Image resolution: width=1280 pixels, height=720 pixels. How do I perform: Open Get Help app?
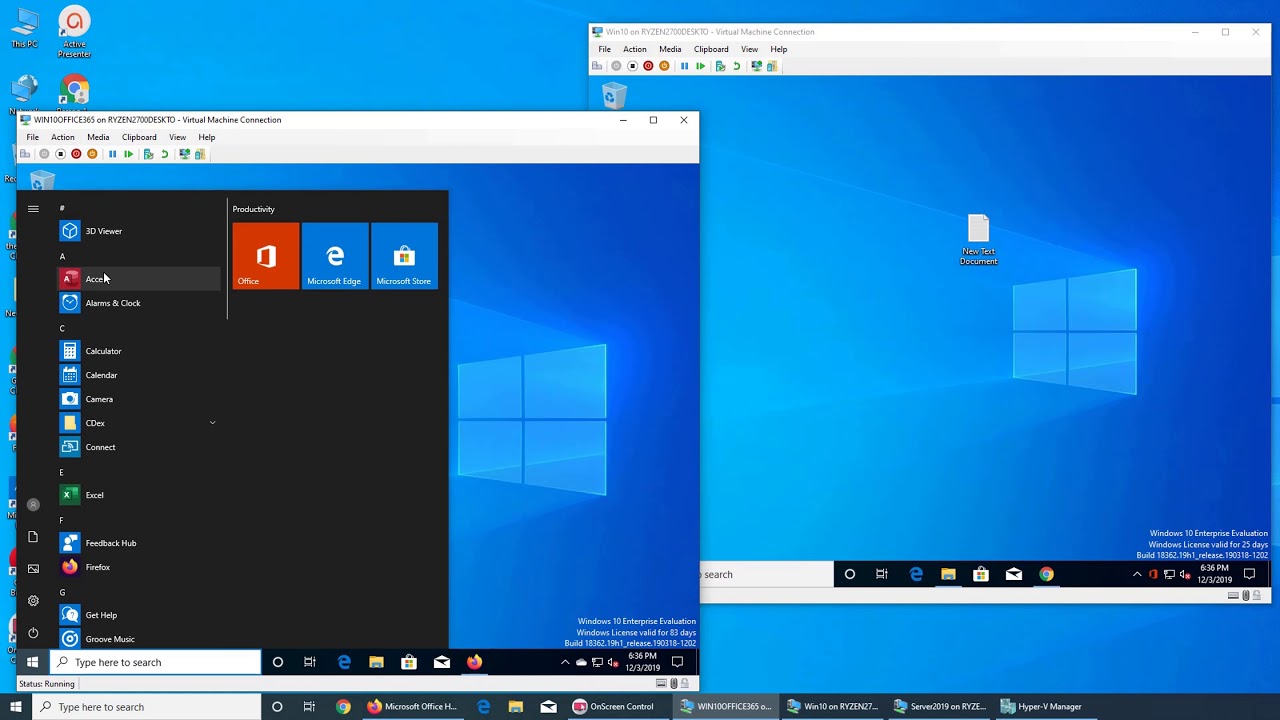click(138, 615)
